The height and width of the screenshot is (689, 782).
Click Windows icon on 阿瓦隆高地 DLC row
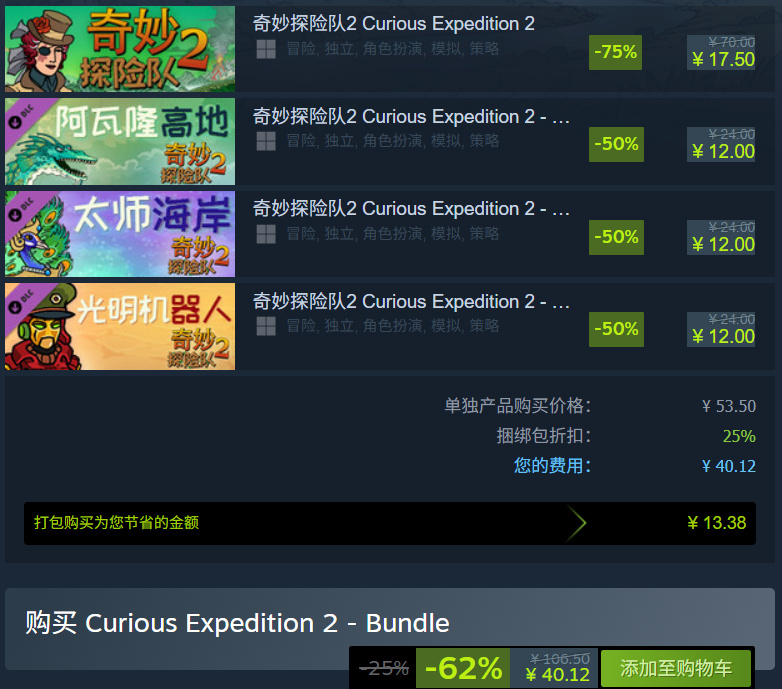pos(266,142)
